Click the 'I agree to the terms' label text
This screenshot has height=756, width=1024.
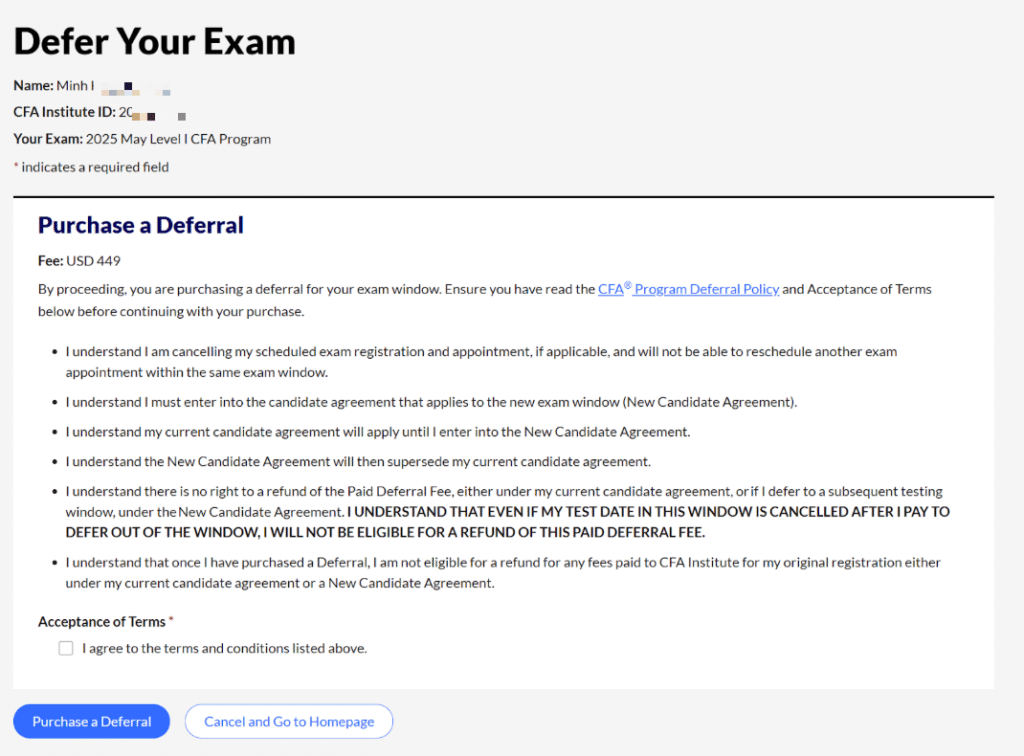[x=225, y=648]
